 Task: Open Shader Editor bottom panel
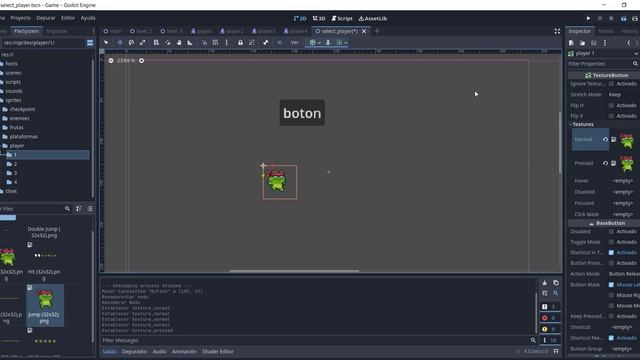point(218,351)
